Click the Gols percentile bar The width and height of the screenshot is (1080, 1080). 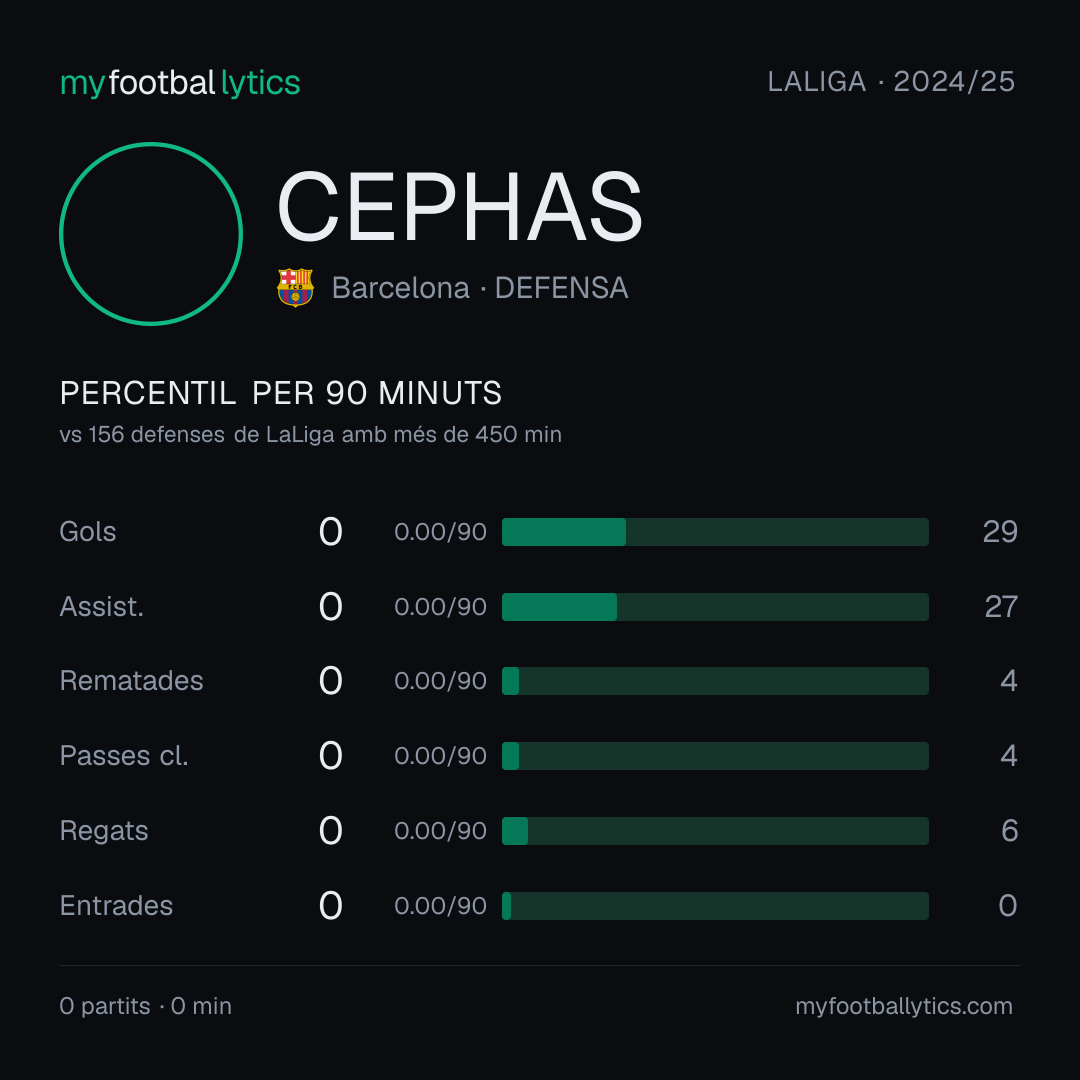[x=715, y=532]
